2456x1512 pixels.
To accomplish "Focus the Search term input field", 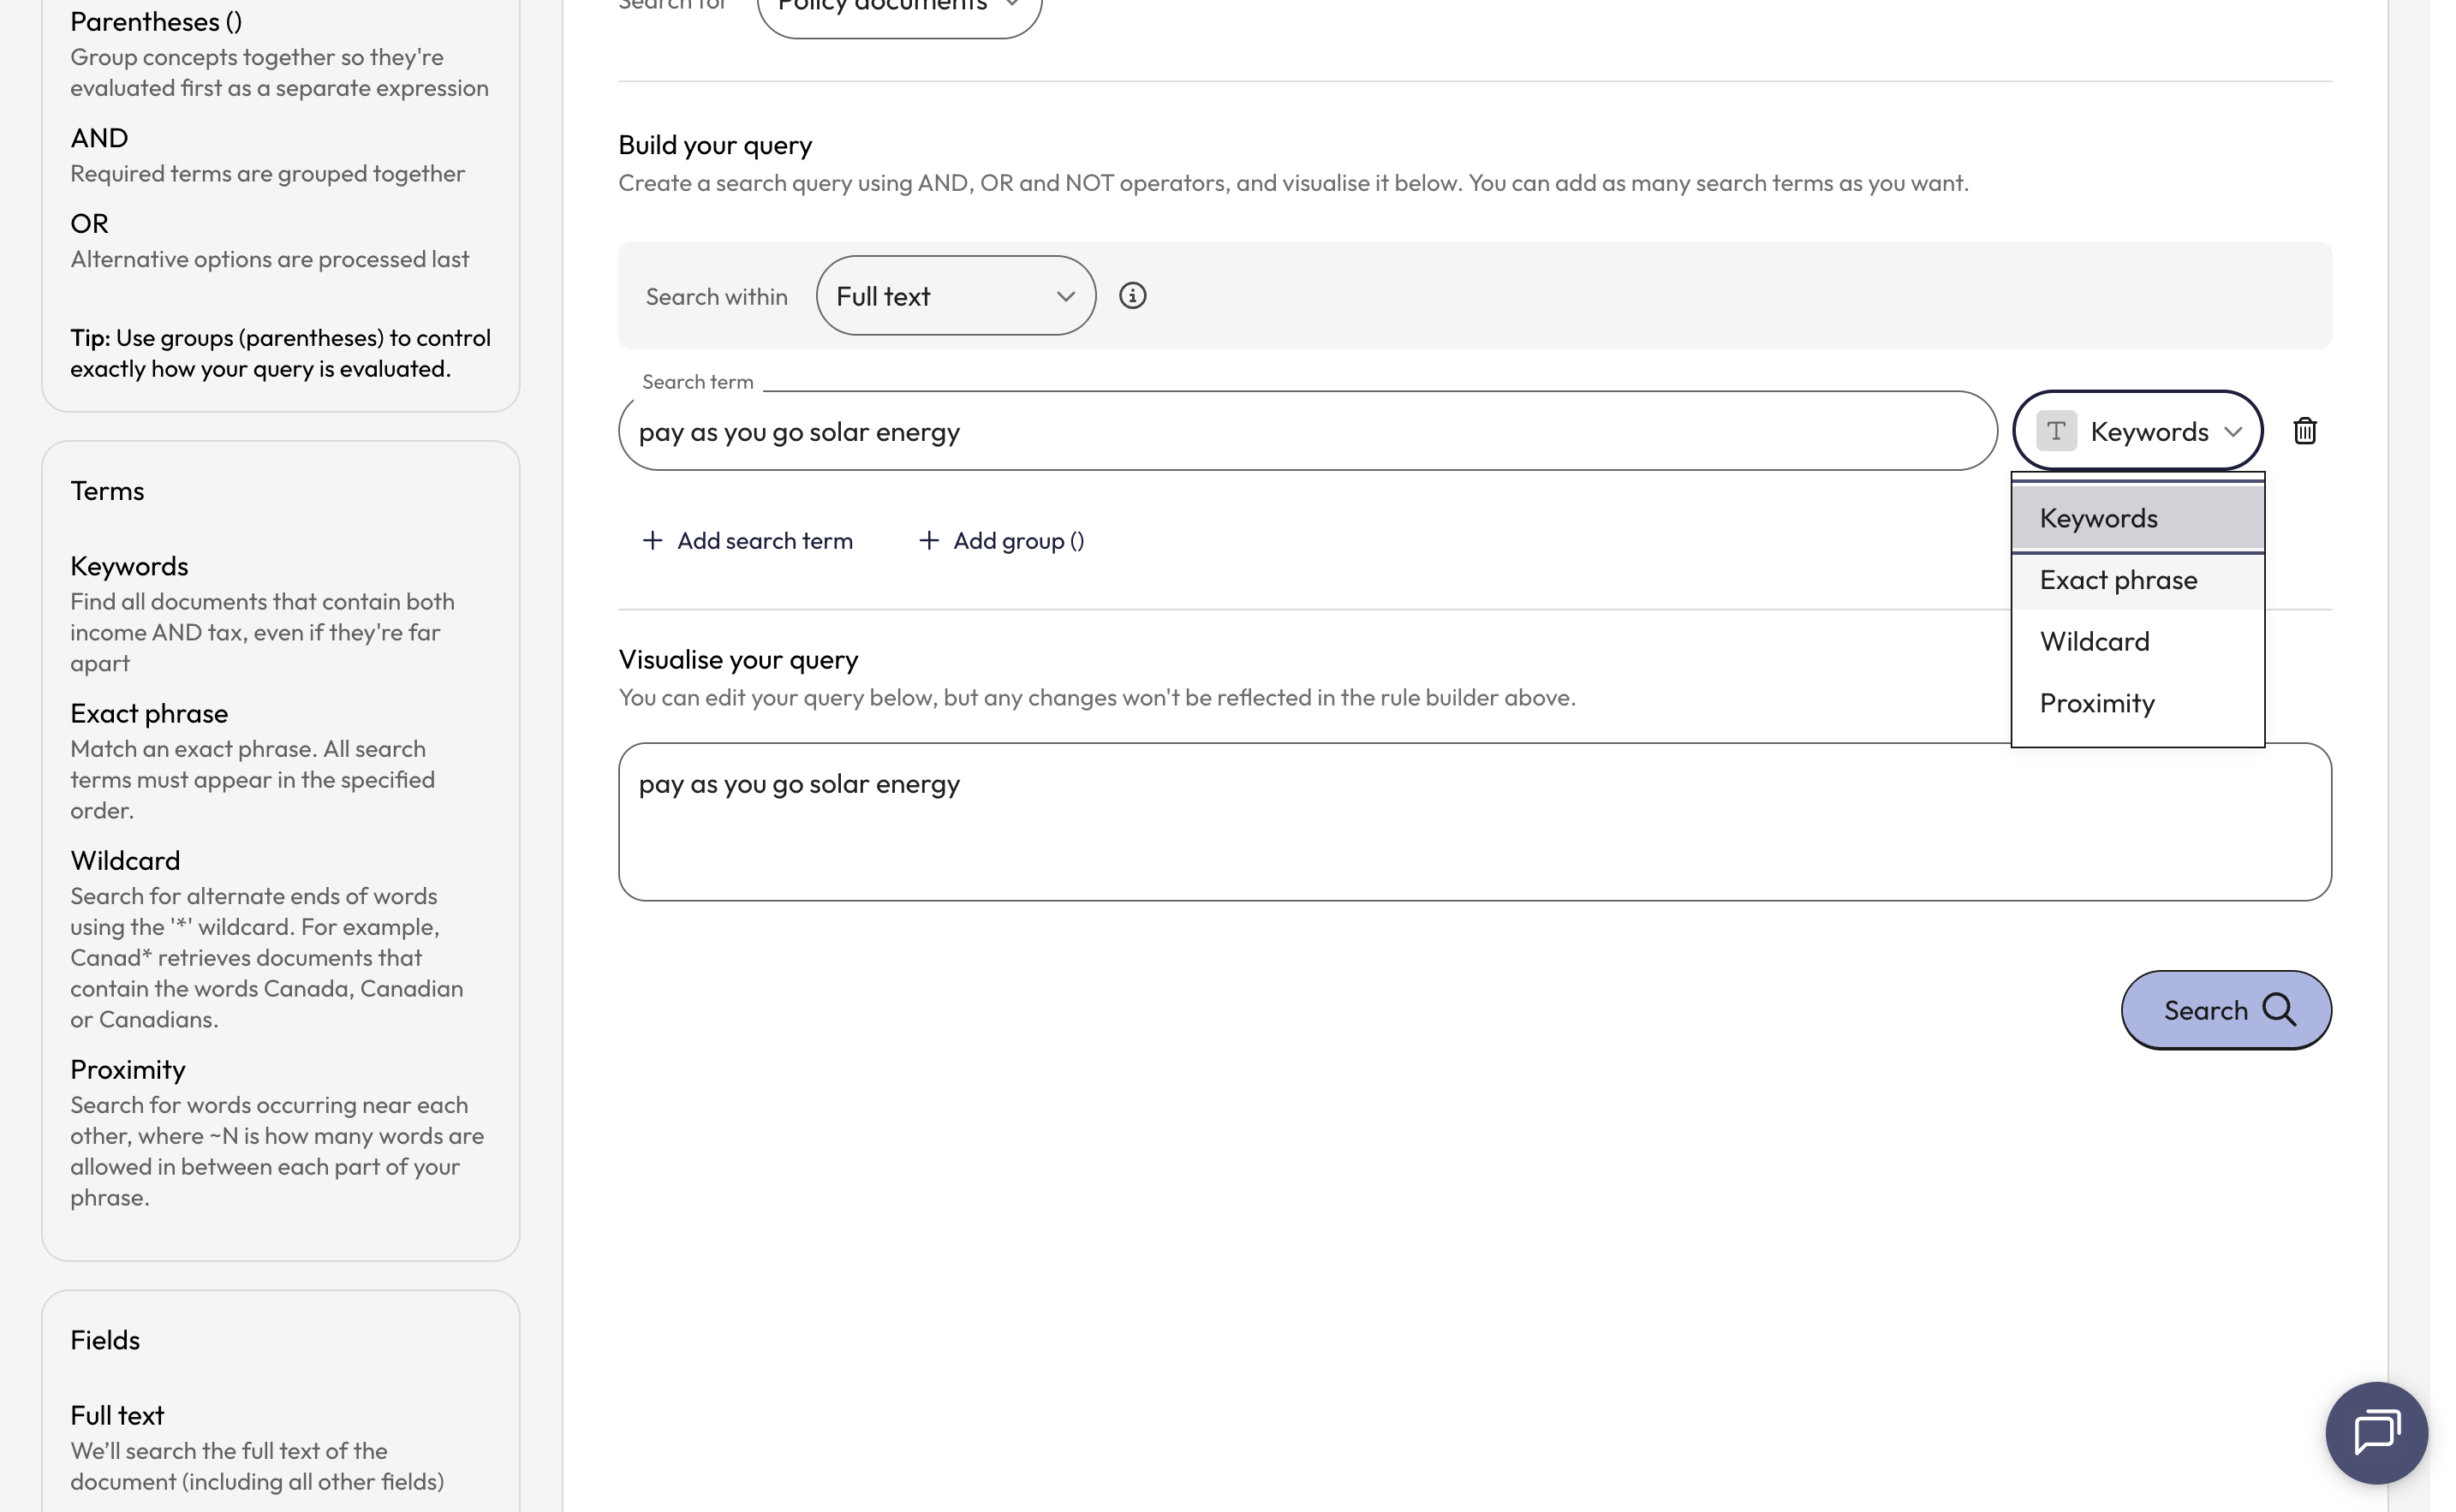I will pyautogui.click(x=1307, y=431).
